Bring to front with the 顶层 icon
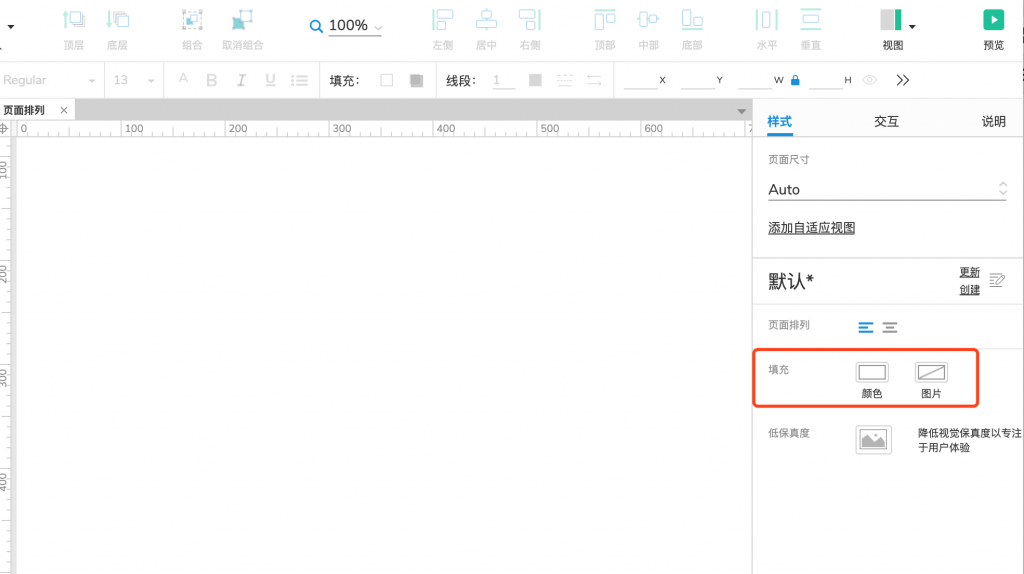 [x=74, y=20]
